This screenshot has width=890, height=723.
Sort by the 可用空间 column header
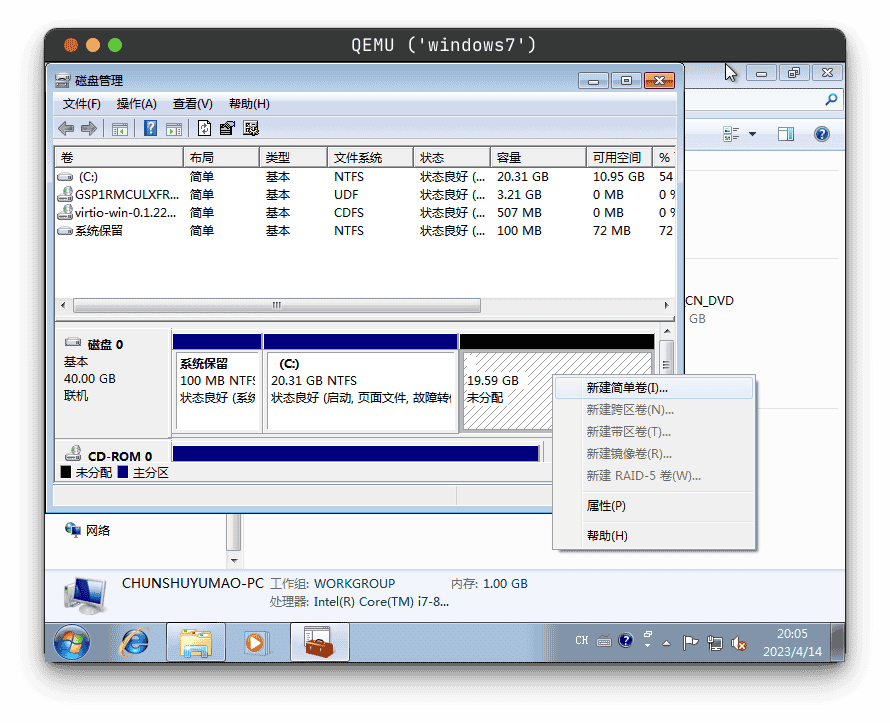(x=619, y=157)
